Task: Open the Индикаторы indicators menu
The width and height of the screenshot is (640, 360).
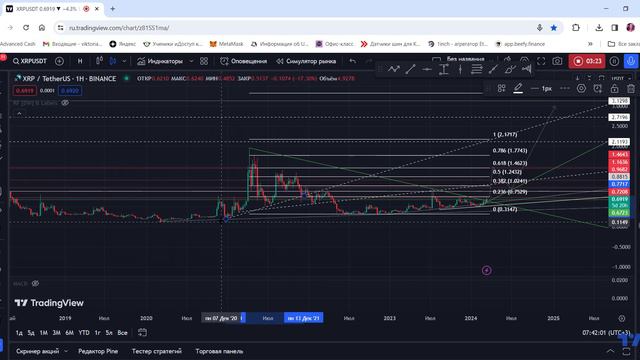Action: 160,61
